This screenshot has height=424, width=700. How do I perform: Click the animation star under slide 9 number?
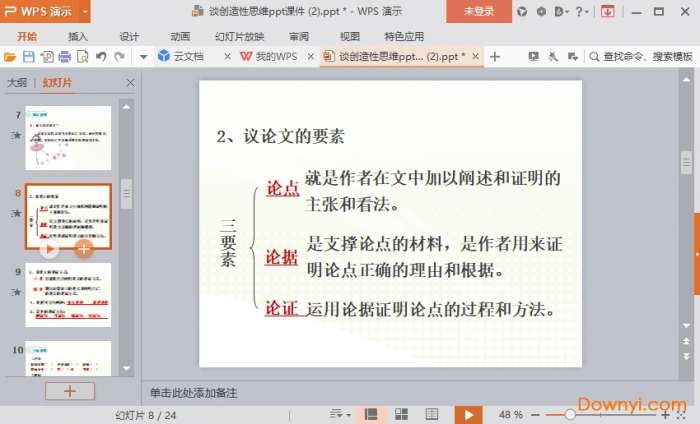[x=17, y=292]
